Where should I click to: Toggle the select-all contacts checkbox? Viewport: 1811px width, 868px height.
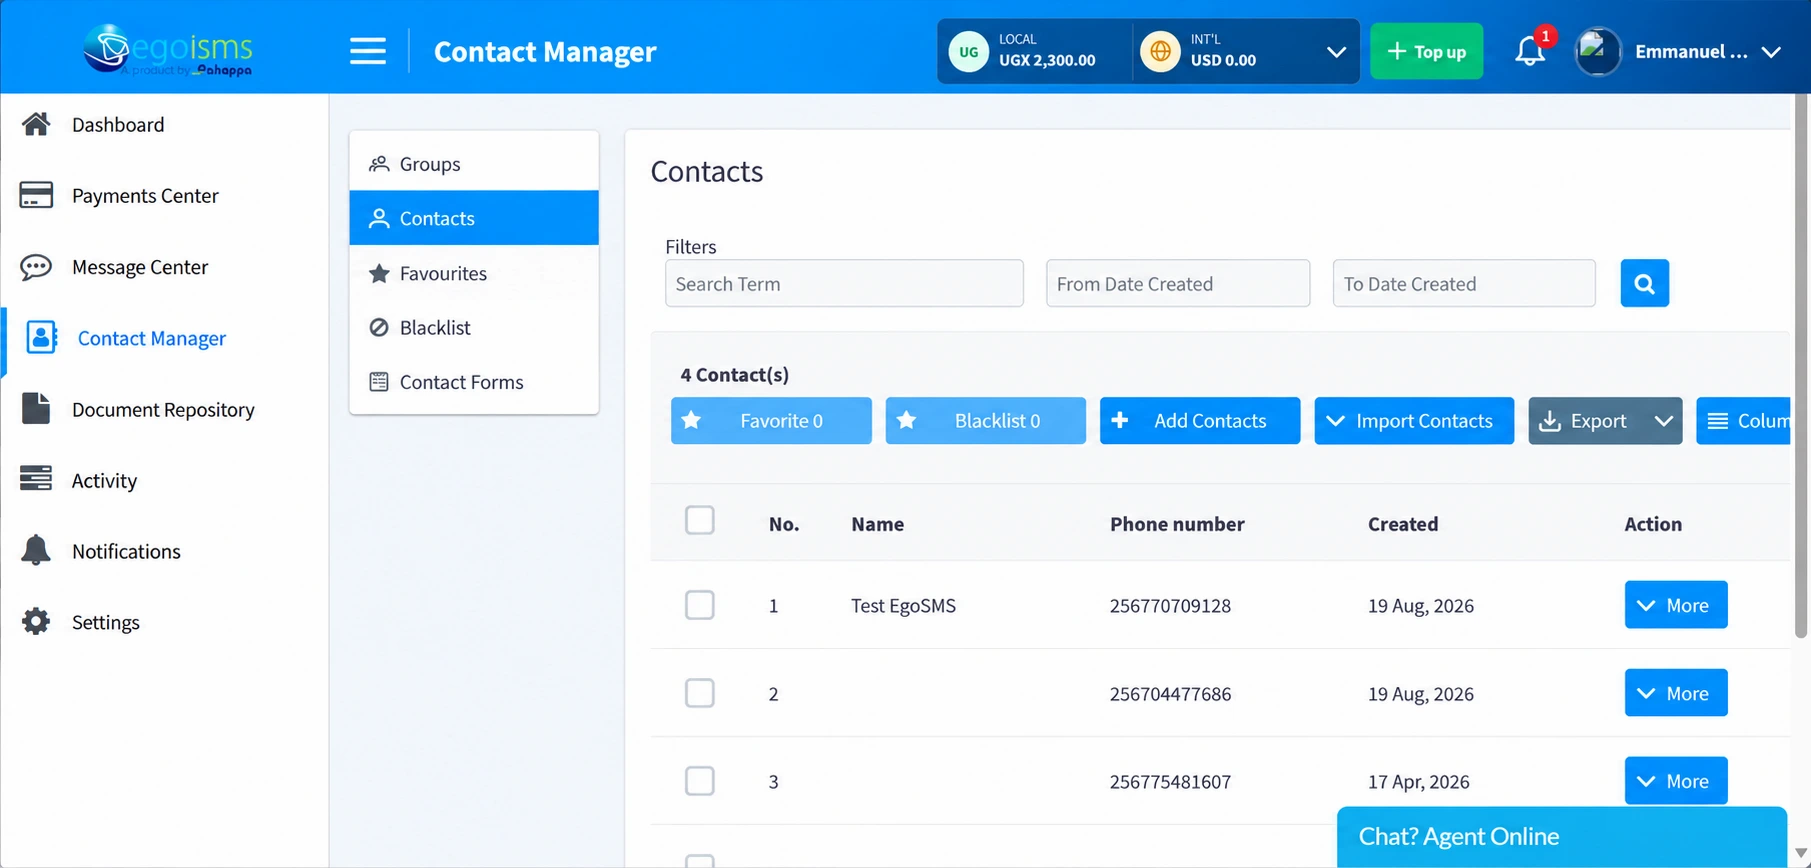[x=700, y=520]
